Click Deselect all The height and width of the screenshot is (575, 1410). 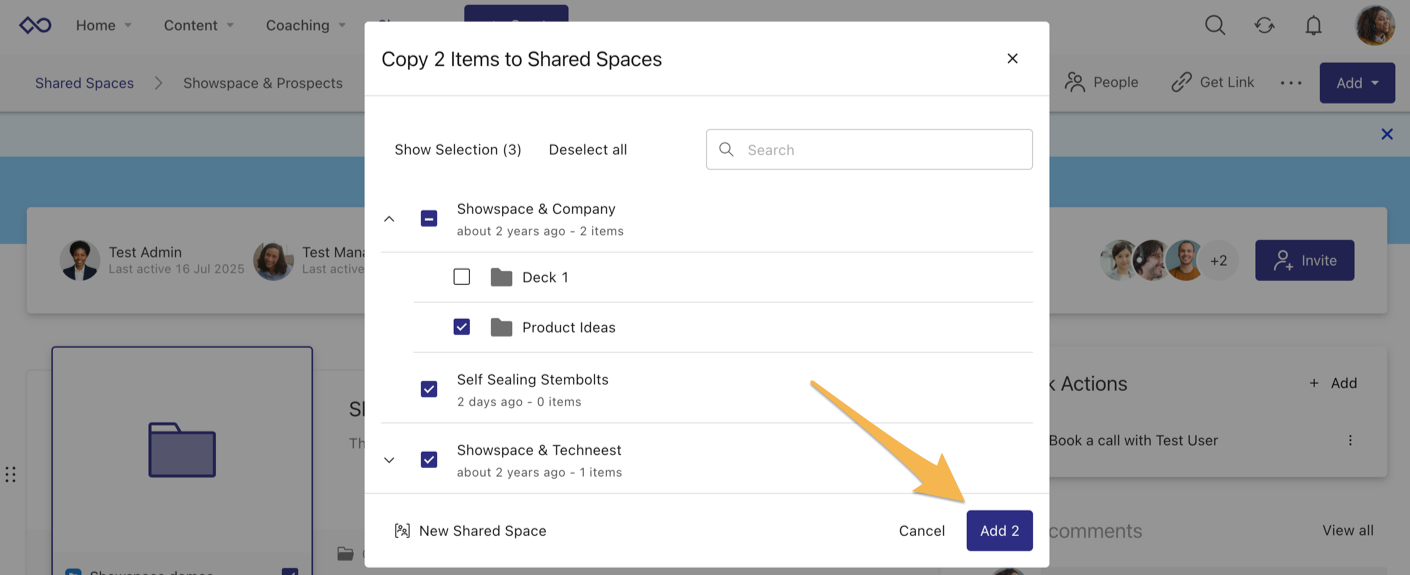click(x=588, y=150)
